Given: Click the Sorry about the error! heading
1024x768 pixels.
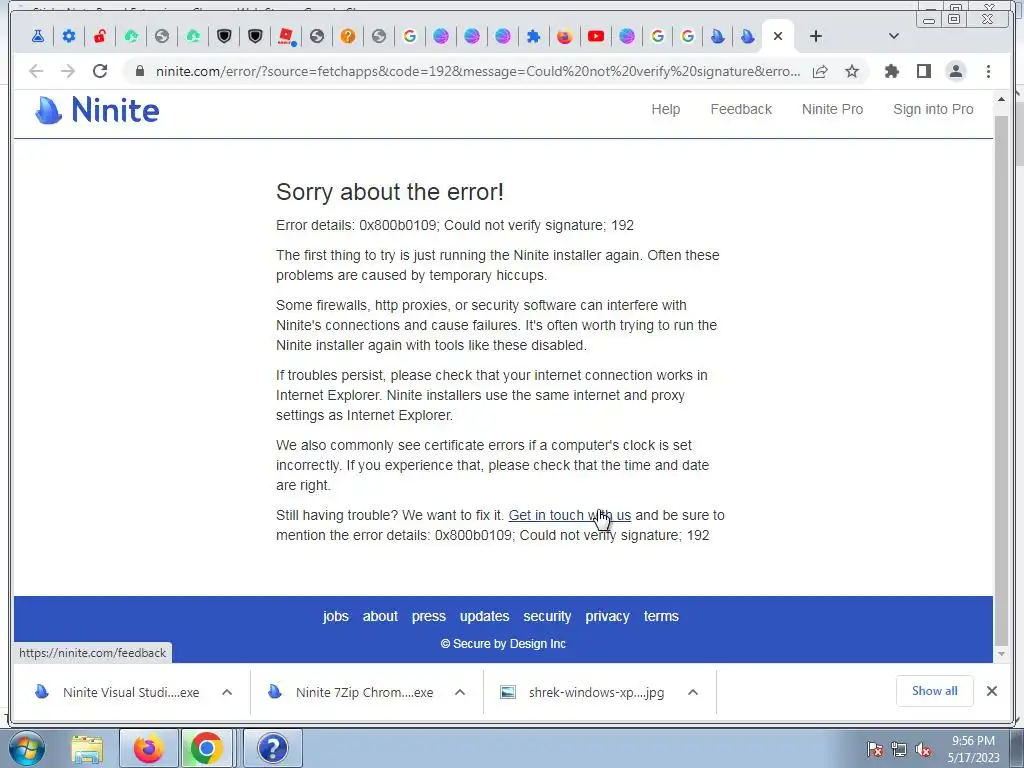Looking at the screenshot, I should 390,192.
